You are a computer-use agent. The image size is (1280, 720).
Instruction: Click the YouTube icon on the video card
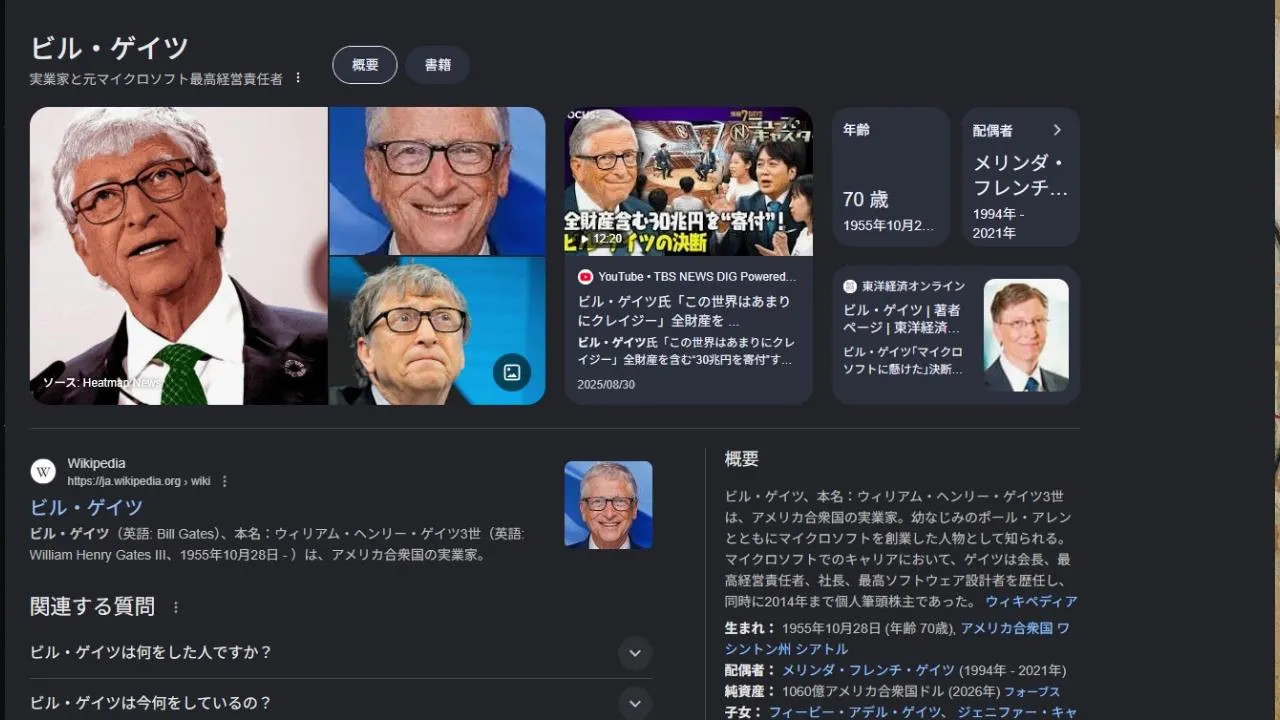[x=585, y=277]
